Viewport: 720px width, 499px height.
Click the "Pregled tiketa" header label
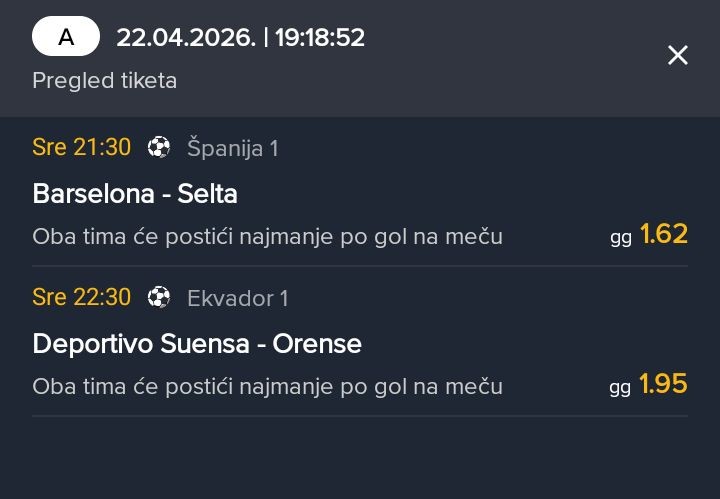coord(104,80)
